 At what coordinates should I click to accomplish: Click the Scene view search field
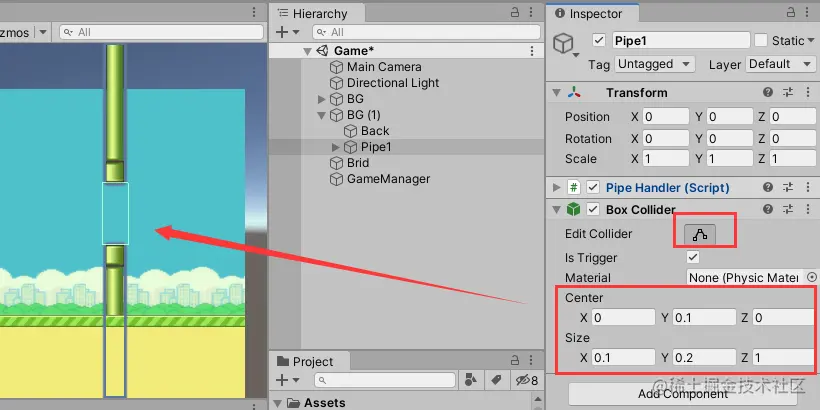point(162,32)
